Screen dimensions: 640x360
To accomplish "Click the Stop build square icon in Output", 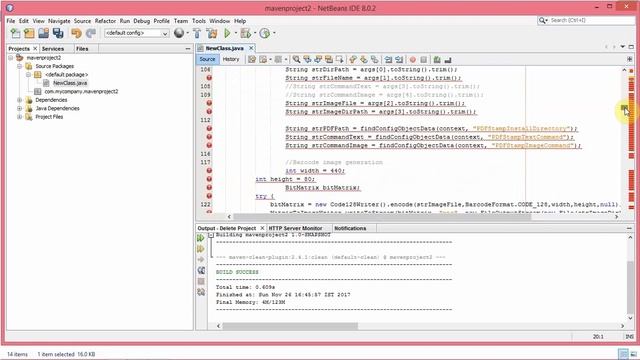I will pyautogui.click(x=201, y=281).
